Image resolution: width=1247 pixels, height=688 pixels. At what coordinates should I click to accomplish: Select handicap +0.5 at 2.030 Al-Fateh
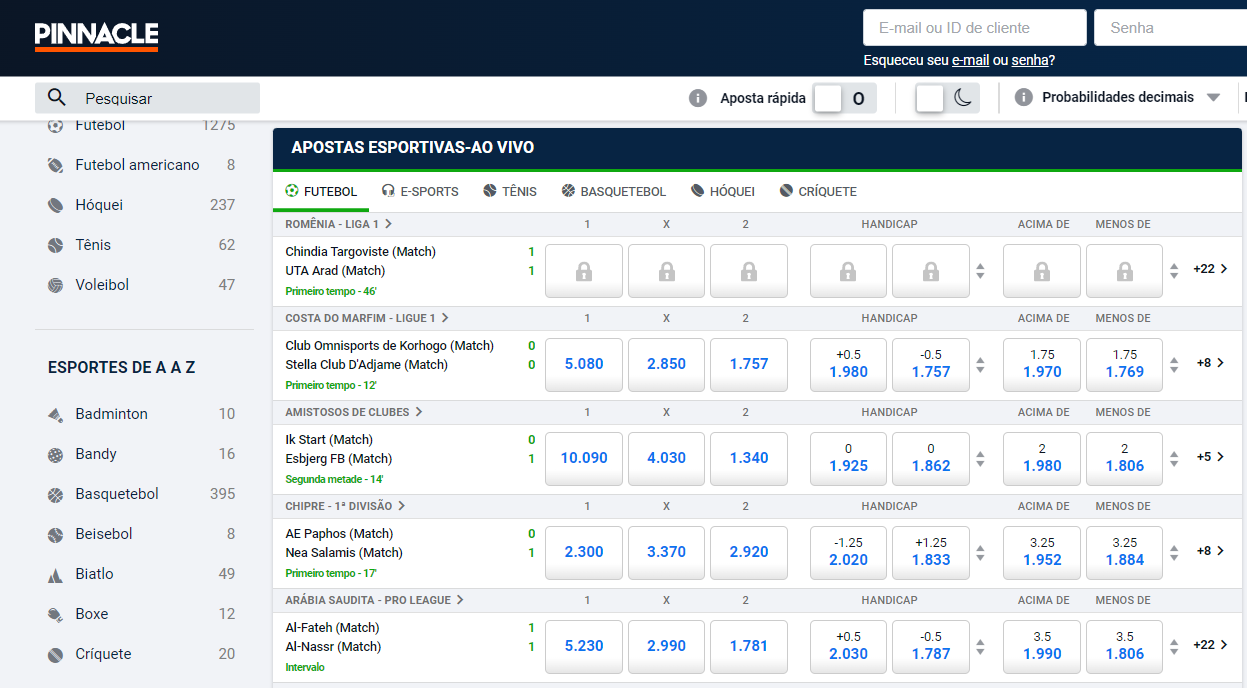point(848,647)
